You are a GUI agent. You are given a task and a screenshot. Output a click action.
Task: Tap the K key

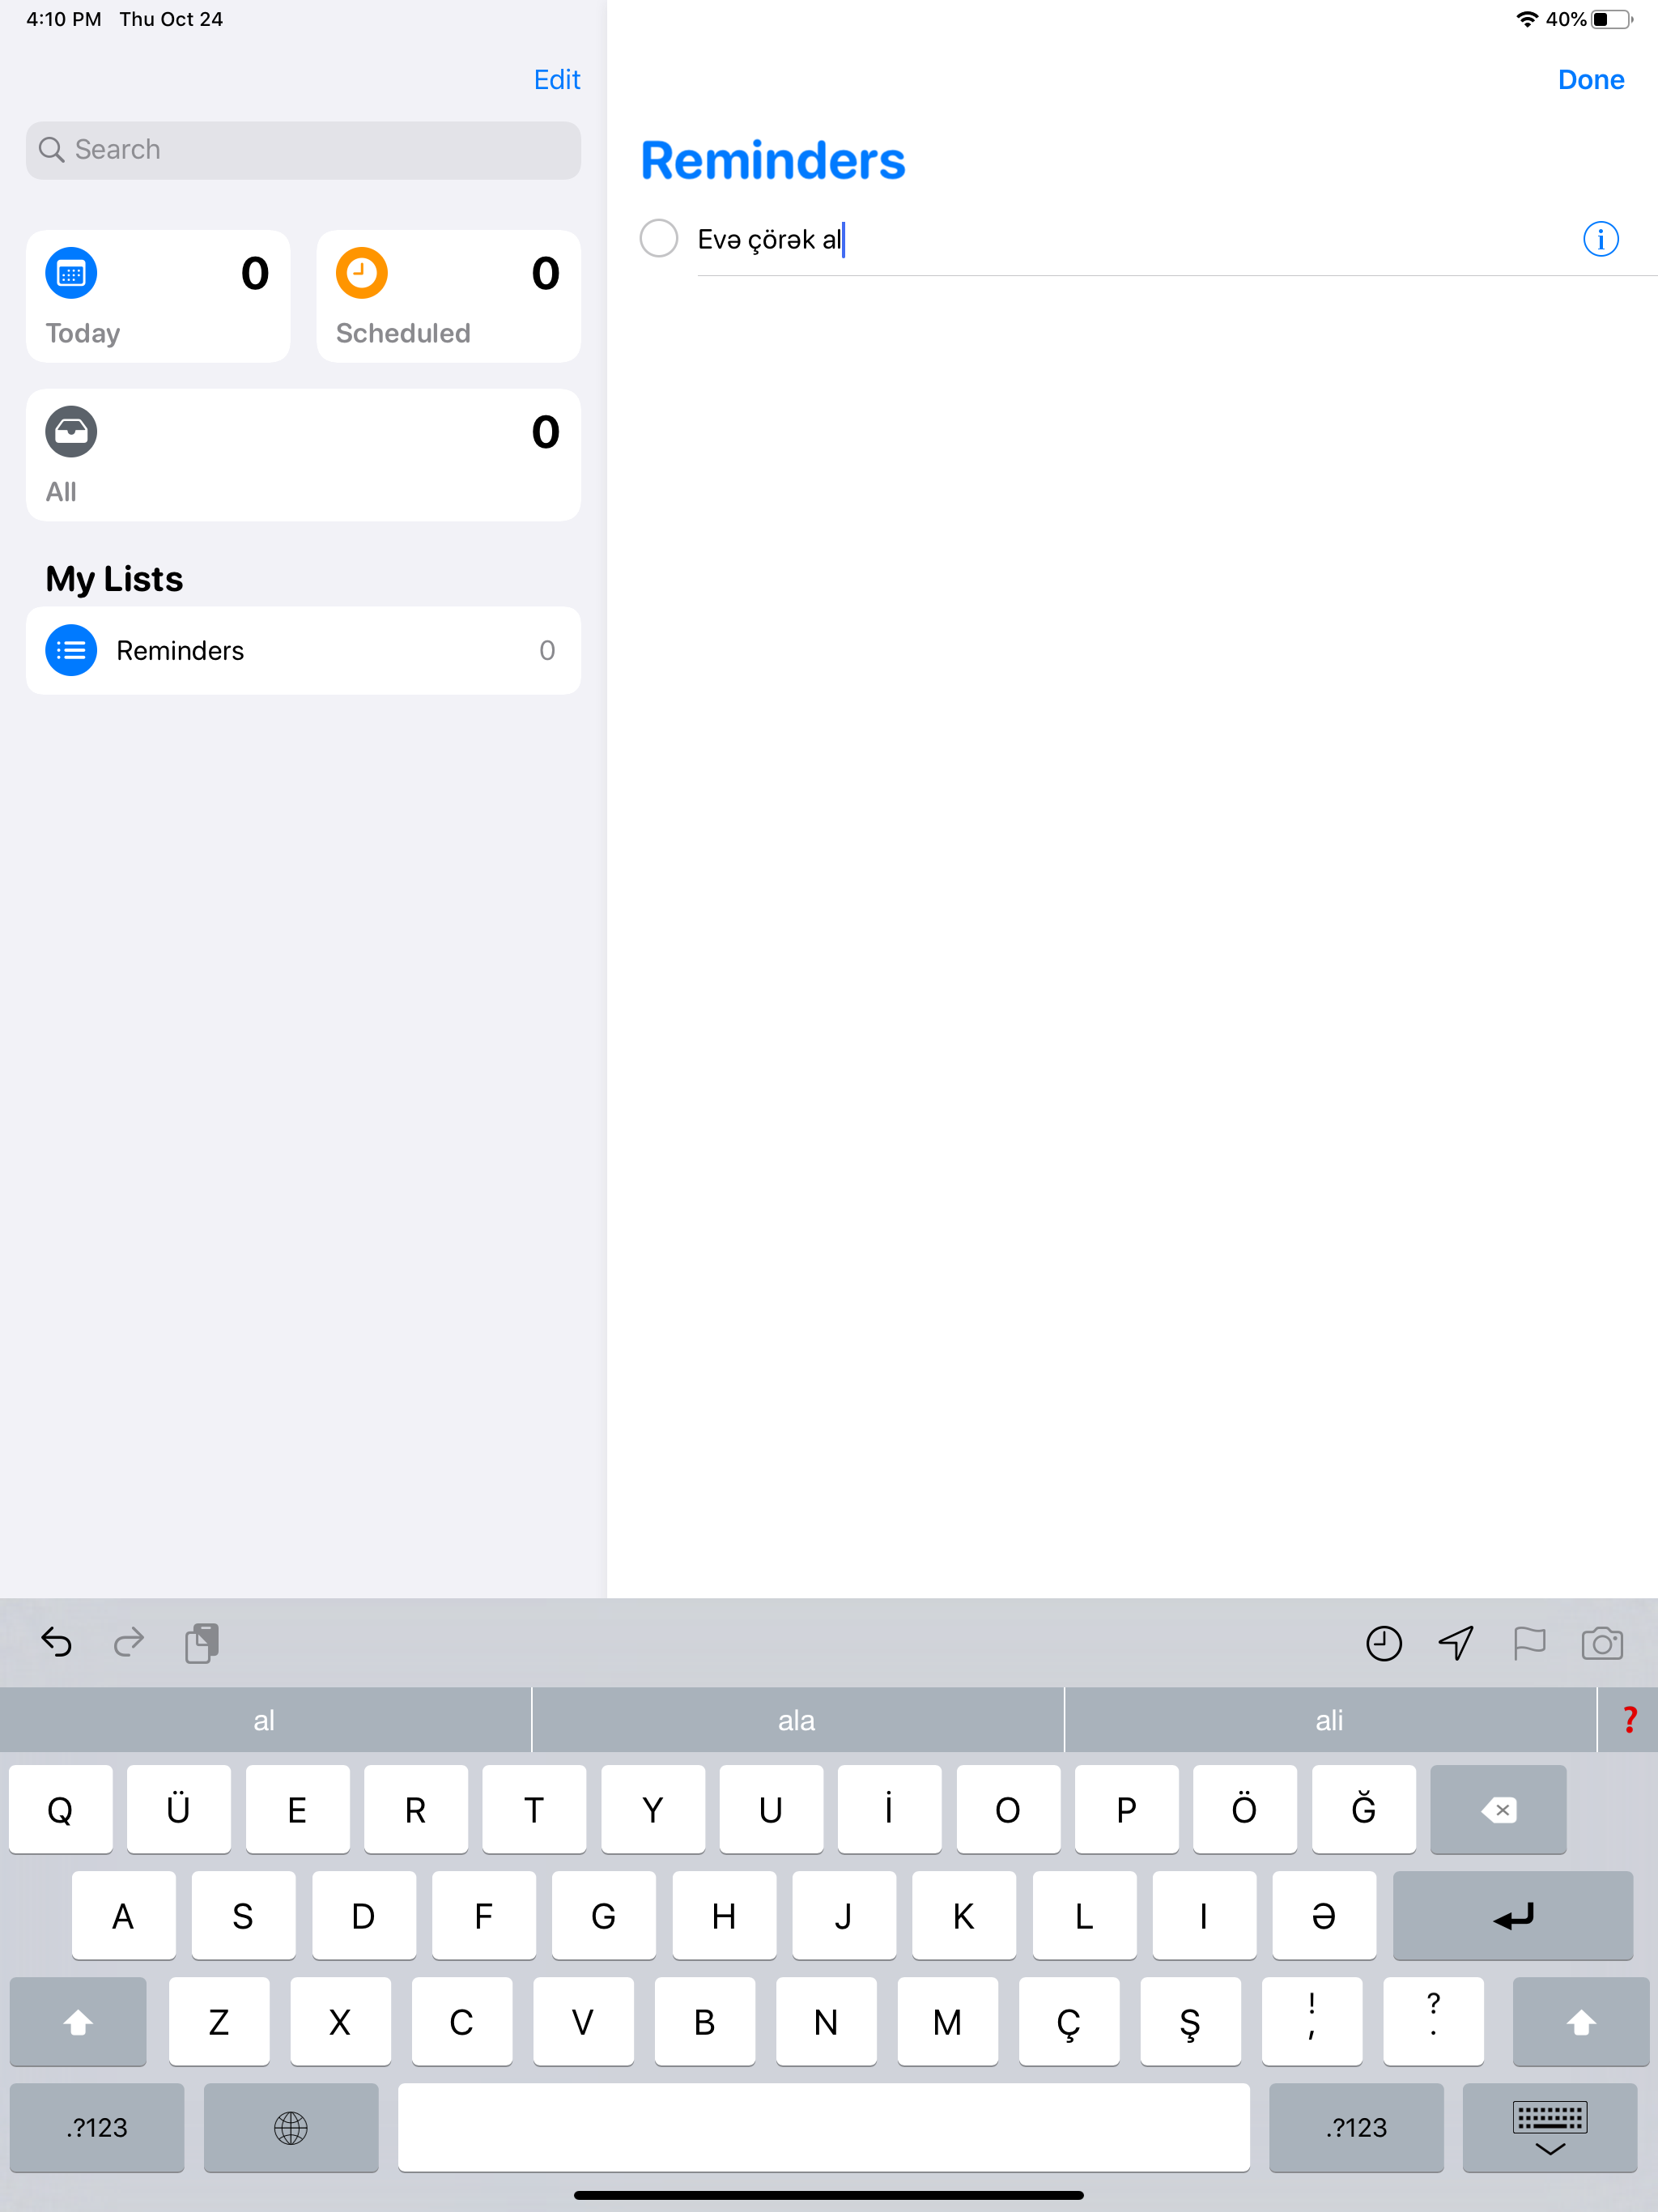(x=964, y=1915)
